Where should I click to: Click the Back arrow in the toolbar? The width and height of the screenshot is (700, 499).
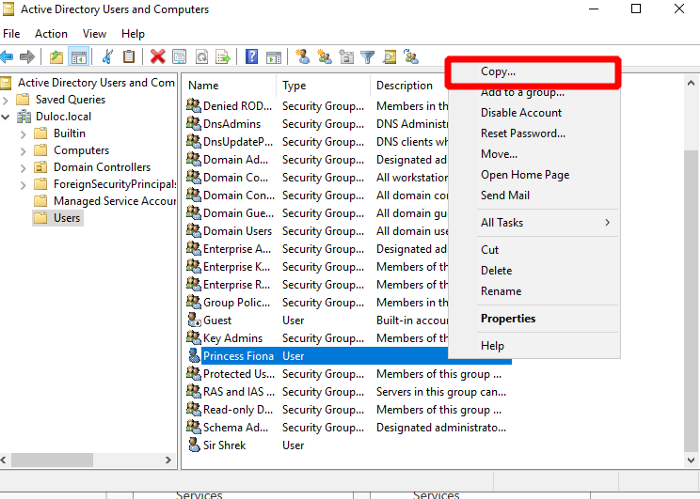coord(7,57)
